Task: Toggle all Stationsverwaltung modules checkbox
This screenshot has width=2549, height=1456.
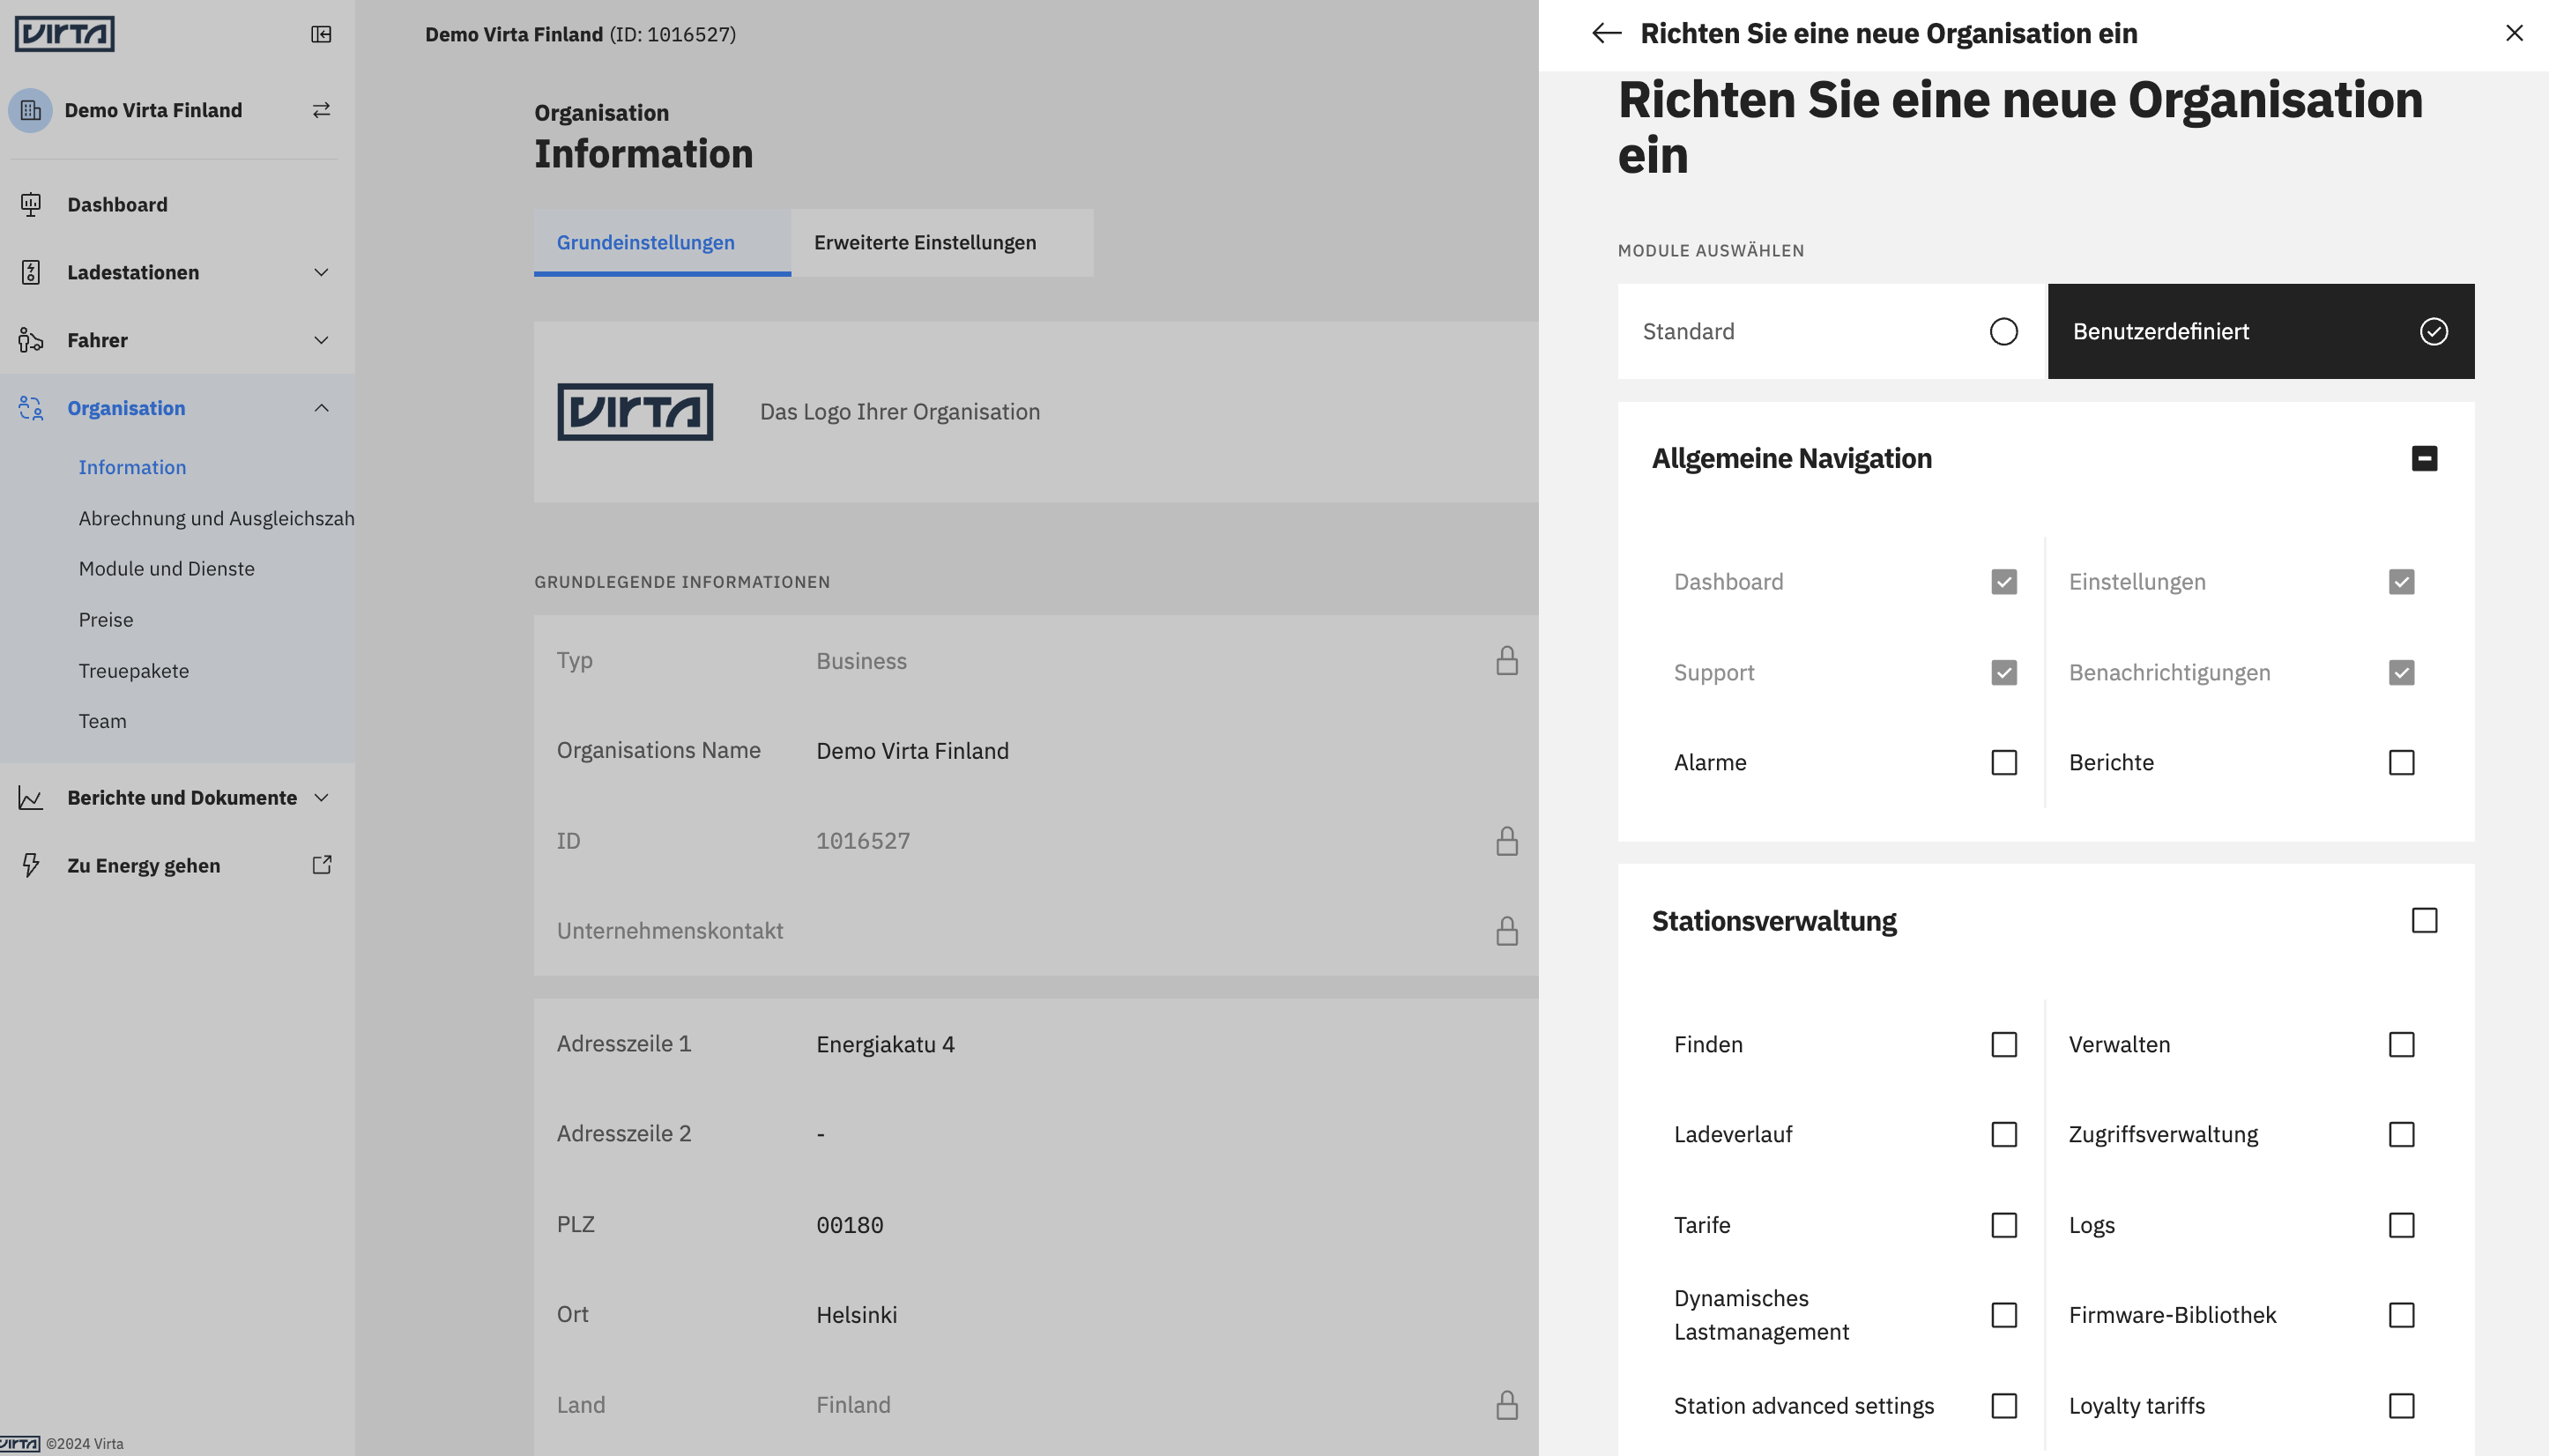Action: pos(2424,921)
